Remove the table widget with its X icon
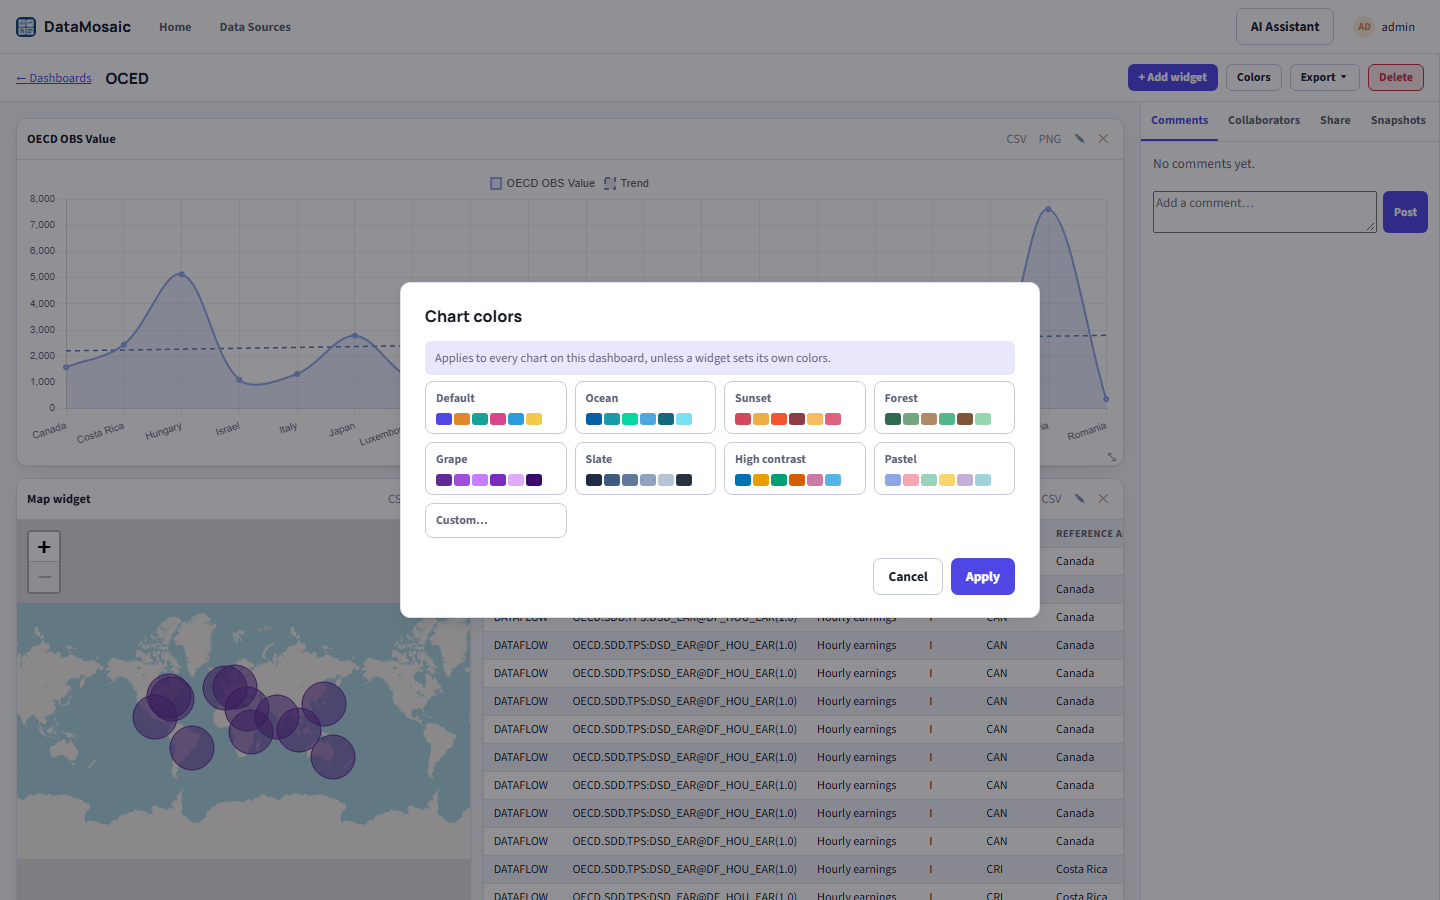The height and width of the screenshot is (900, 1440). [1103, 499]
